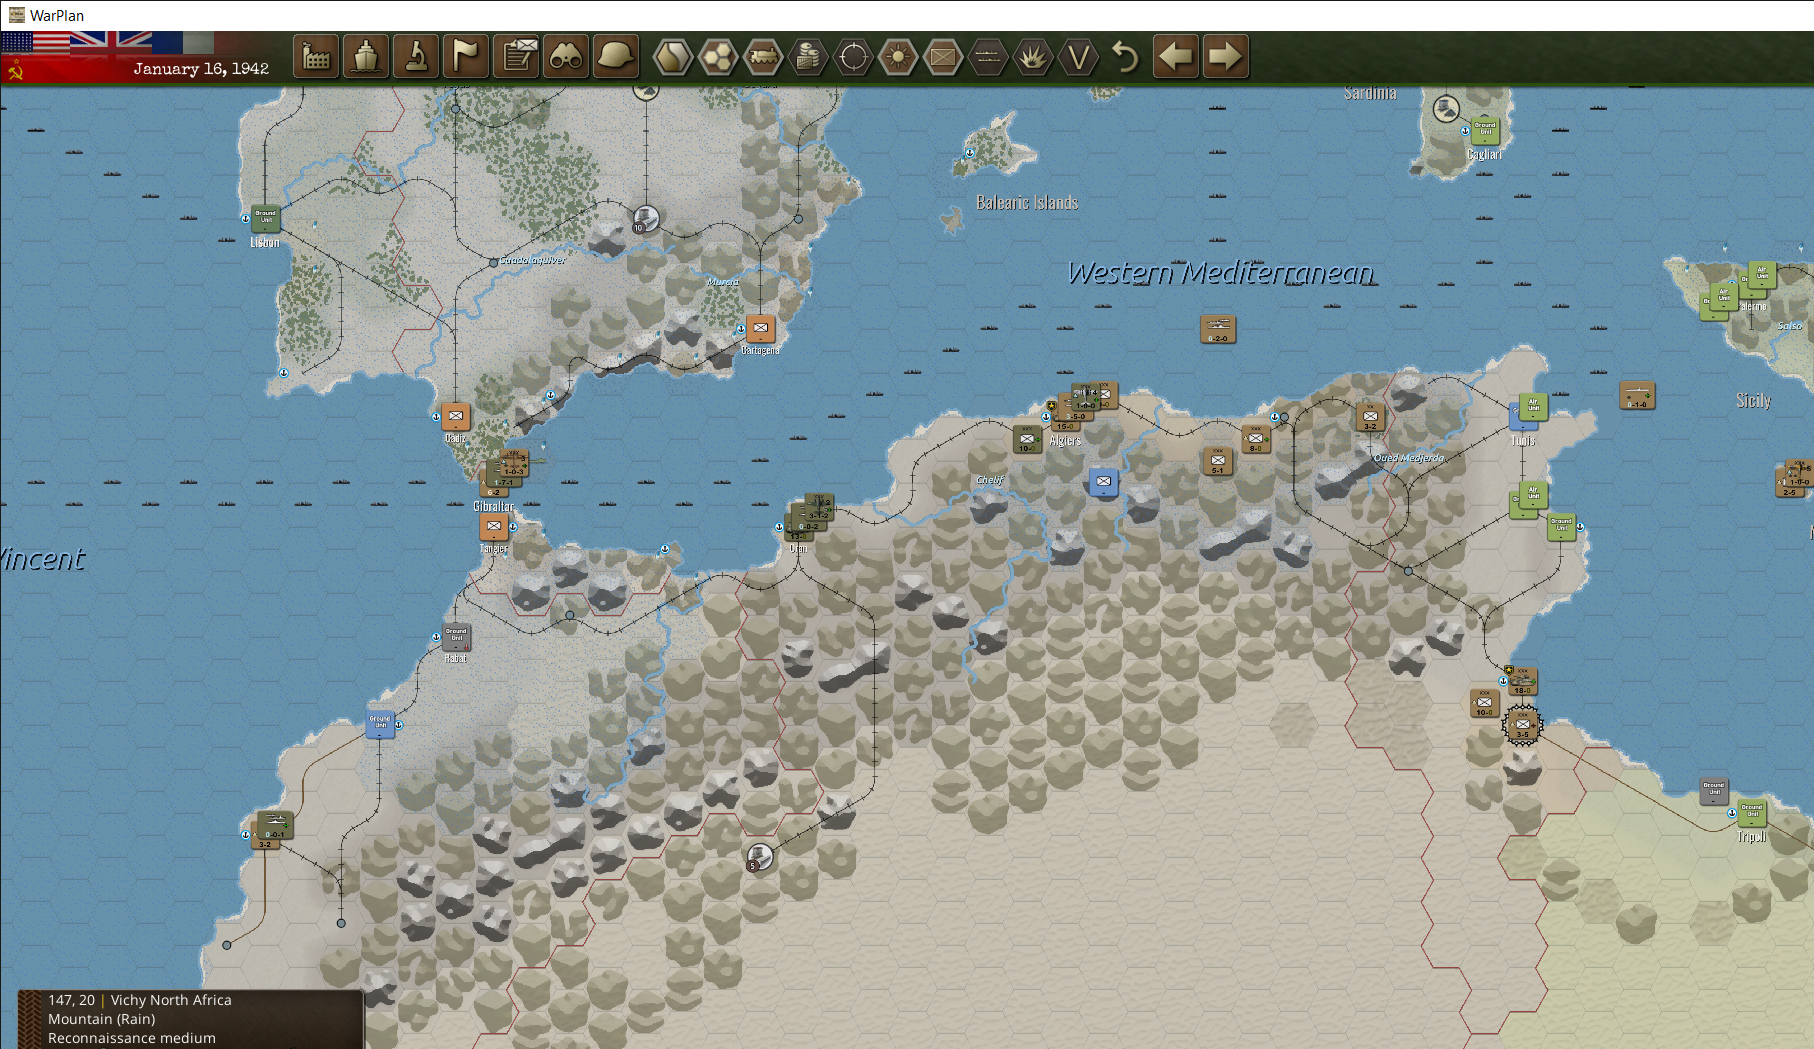This screenshot has width=1814, height=1049.
Task: Open the helmet units list
Action: 616,57
